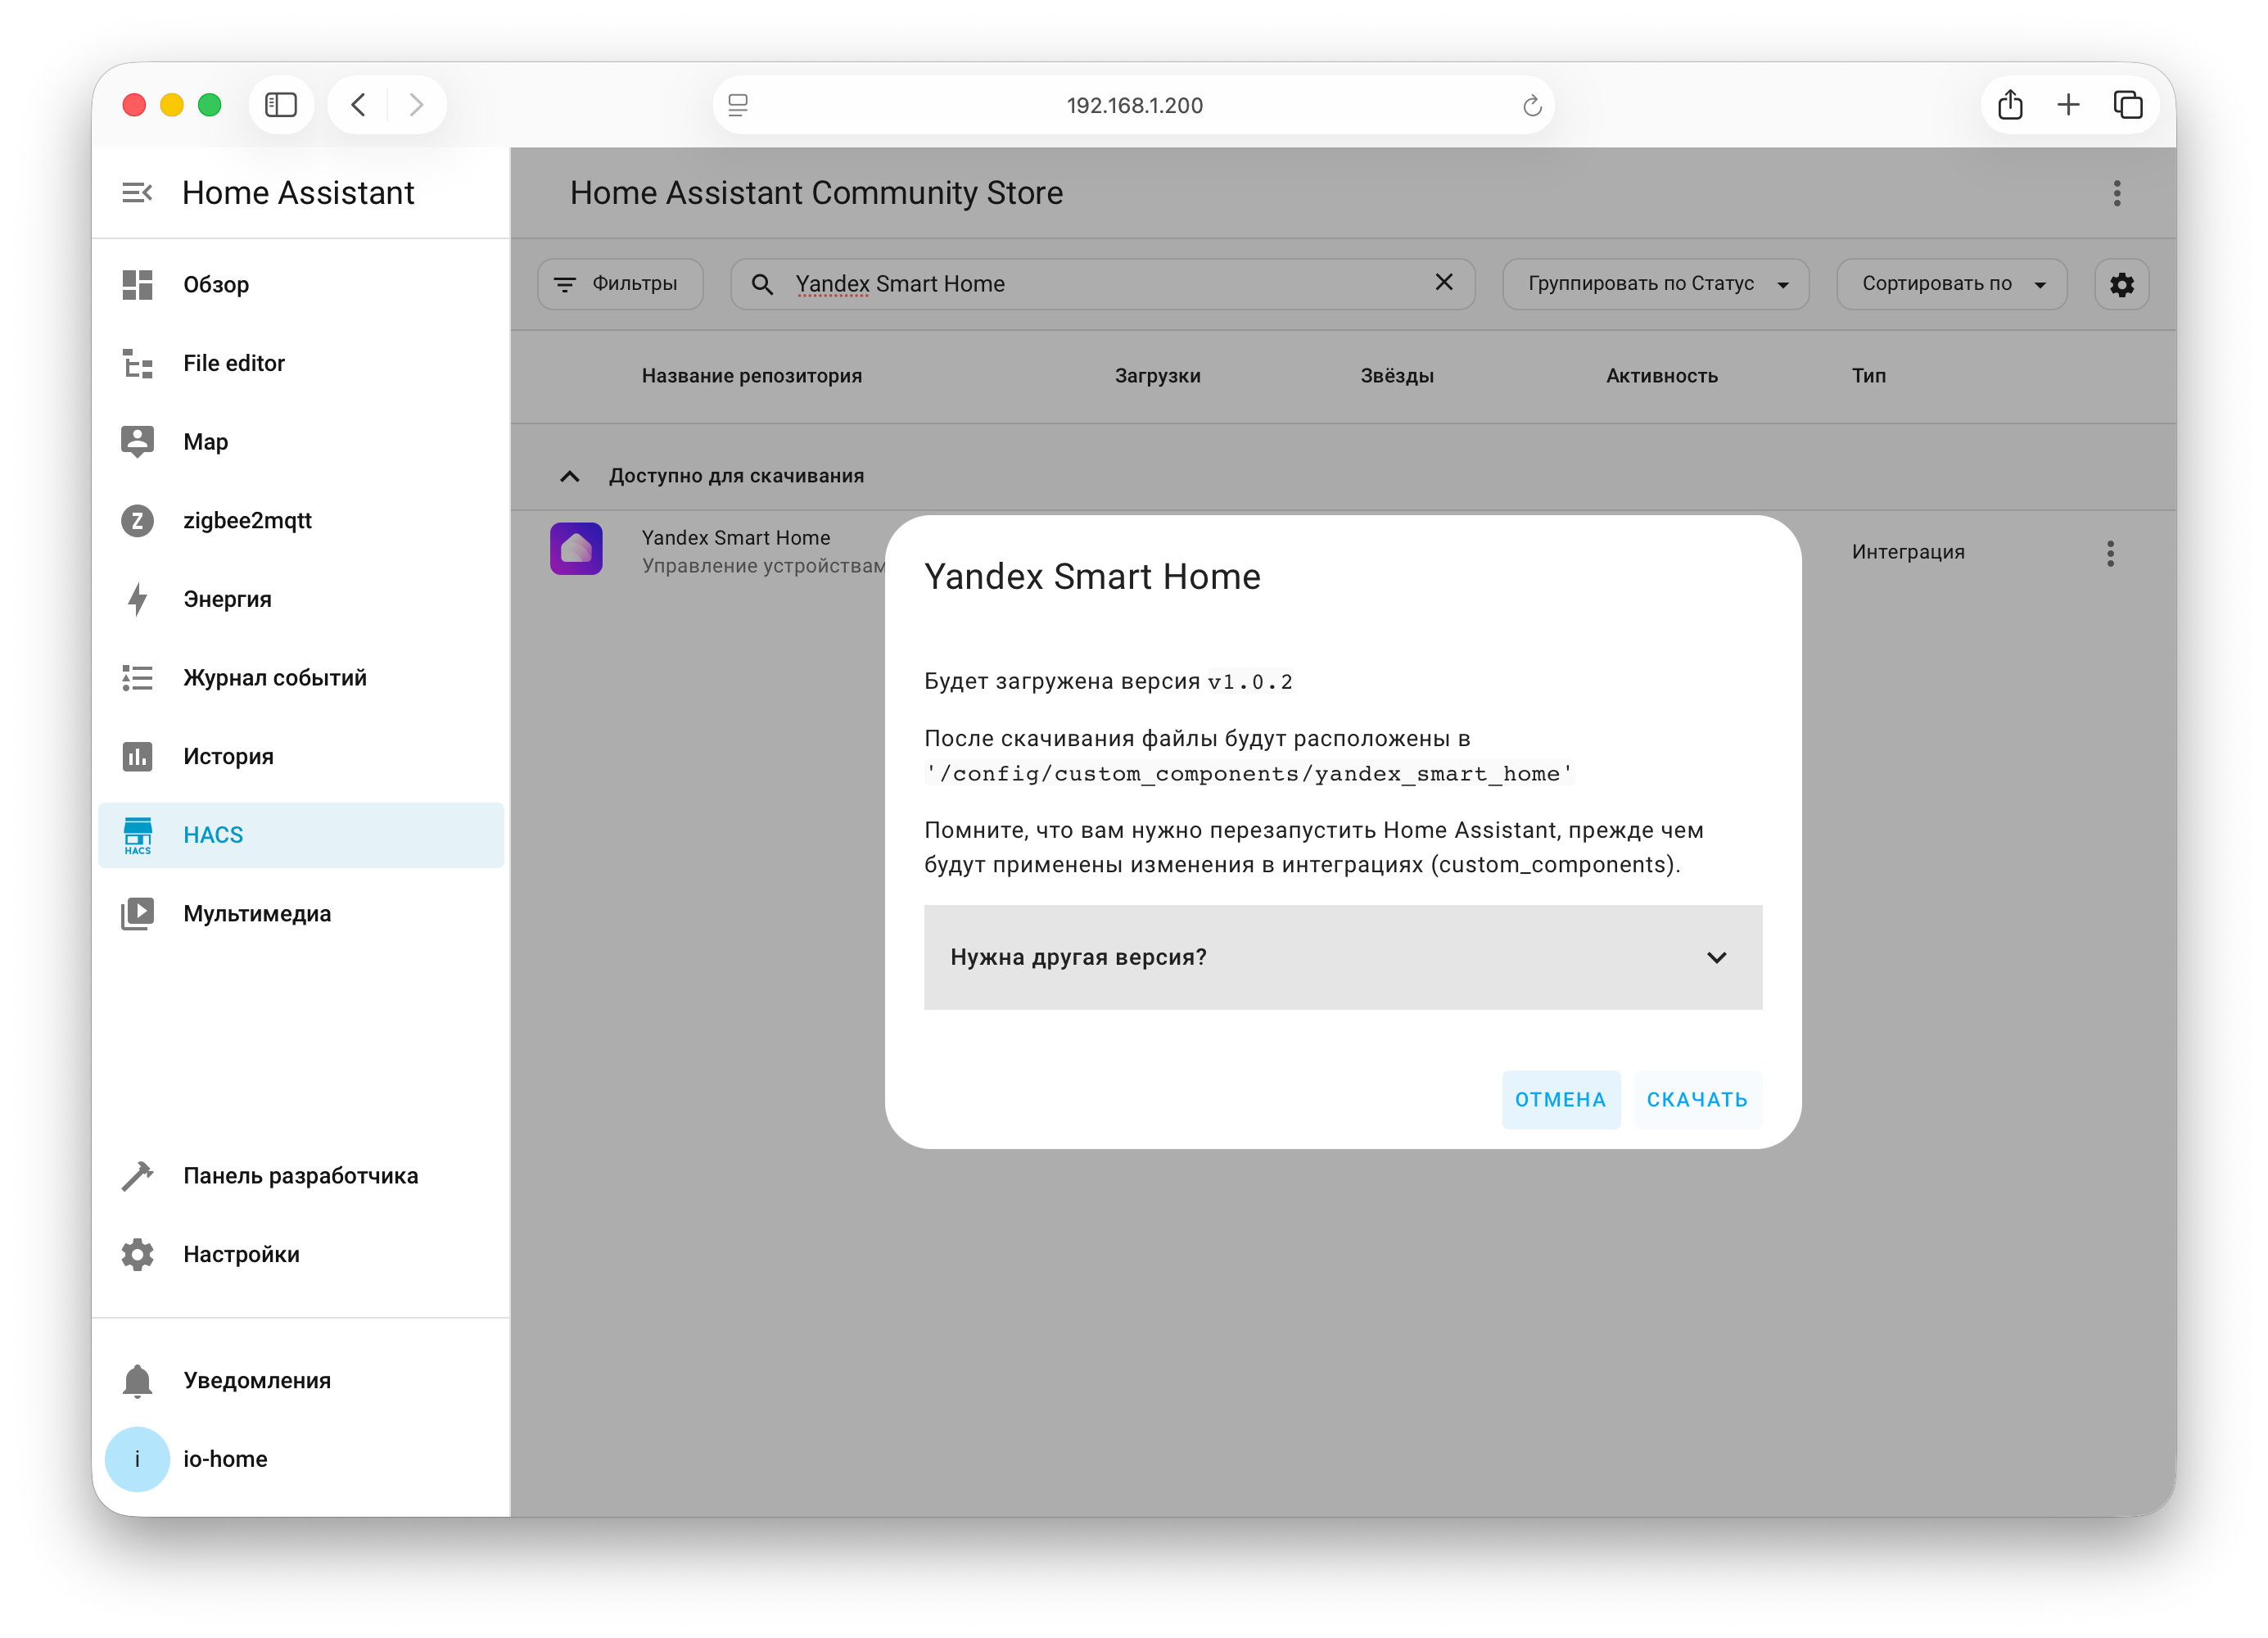Open the Группировать по Статус dropdown

[x=1655, y=284]
